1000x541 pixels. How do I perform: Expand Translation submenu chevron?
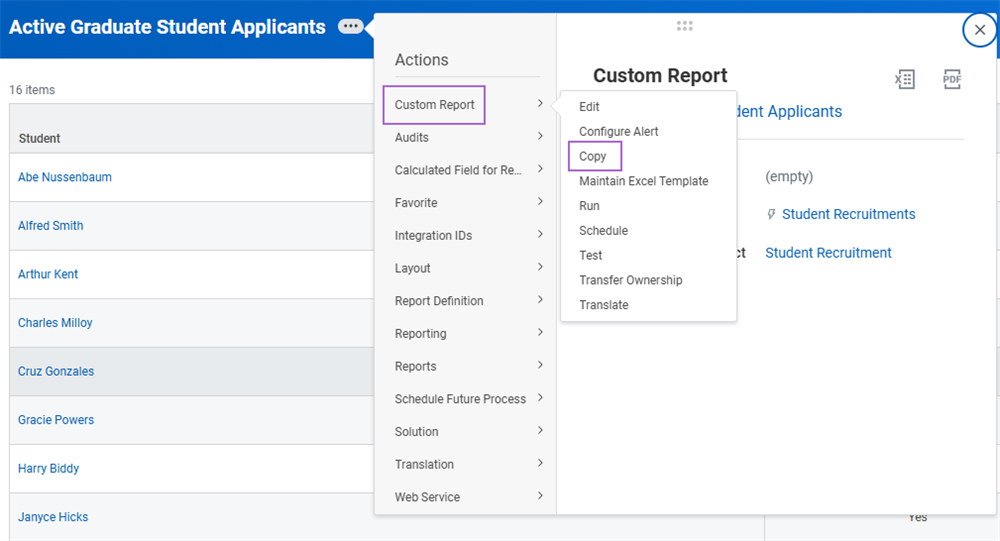click(540, 463)
